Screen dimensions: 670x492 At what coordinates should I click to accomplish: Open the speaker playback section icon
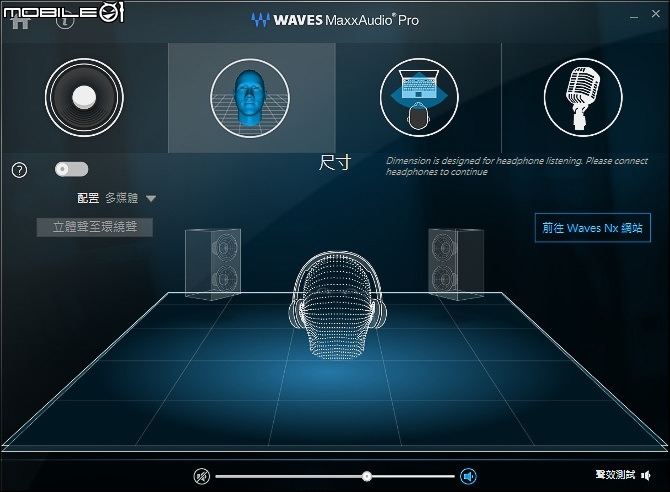click(84, 97)
